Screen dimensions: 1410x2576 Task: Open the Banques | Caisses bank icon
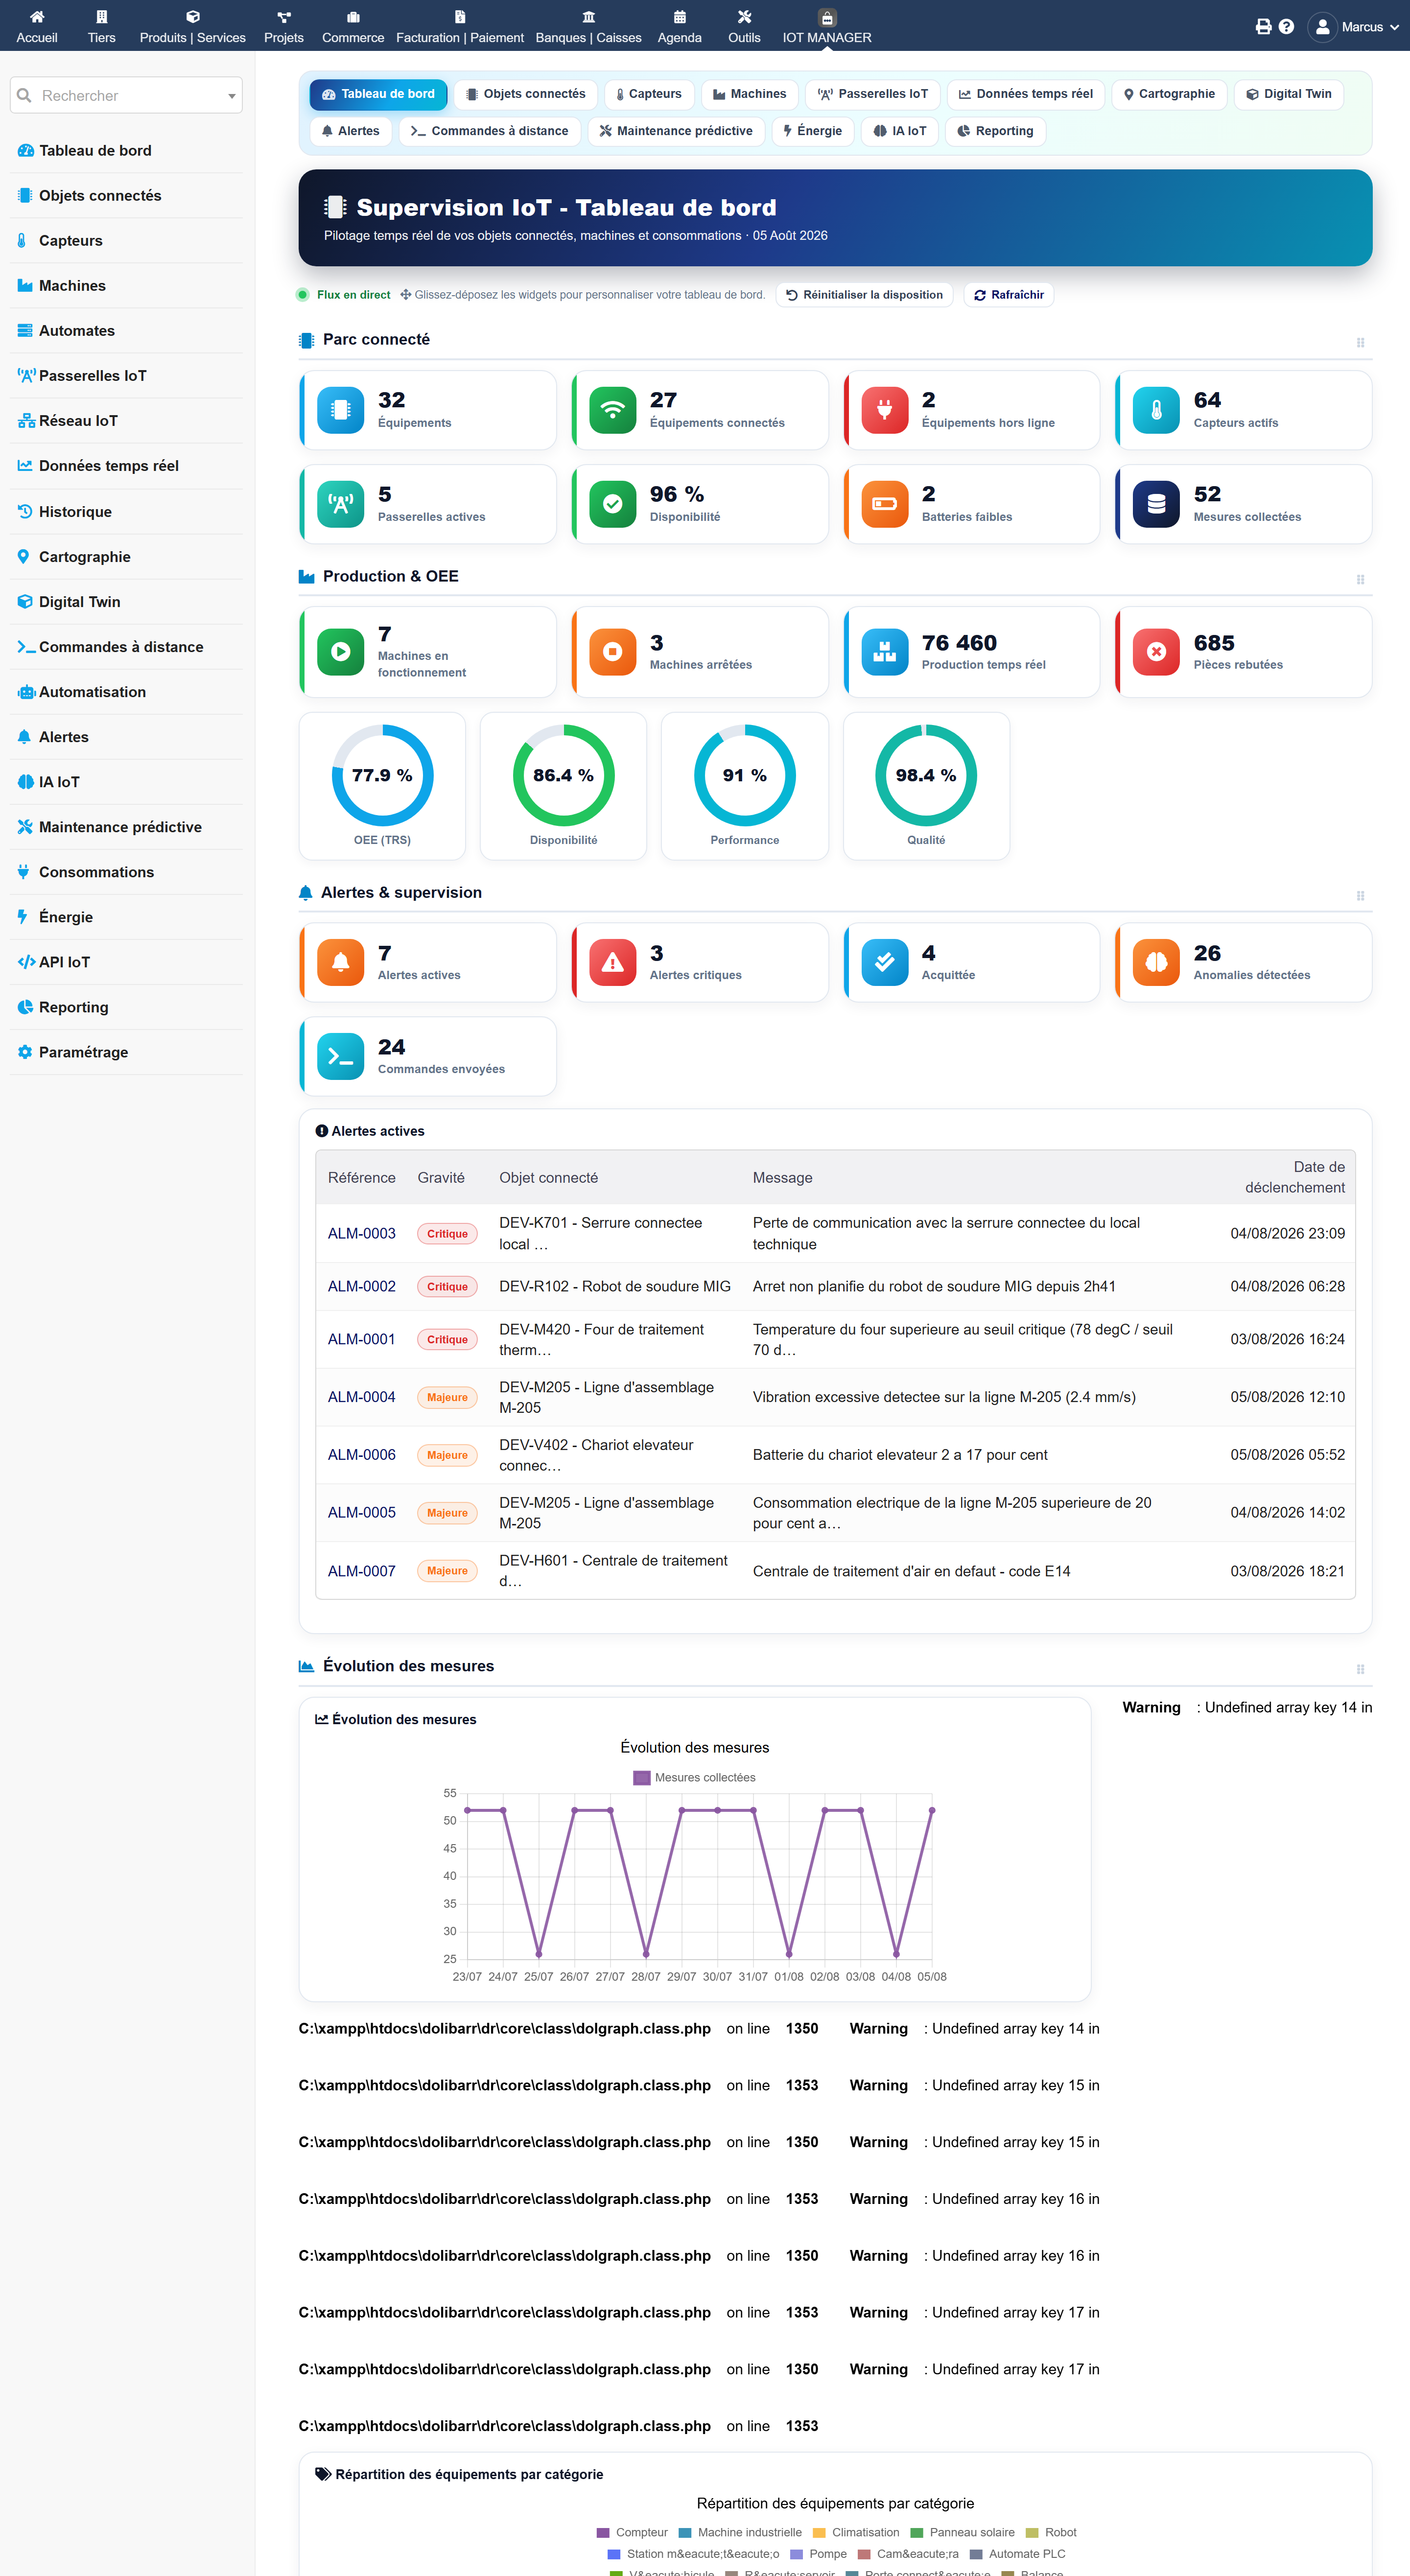click(x=588, y=17)
